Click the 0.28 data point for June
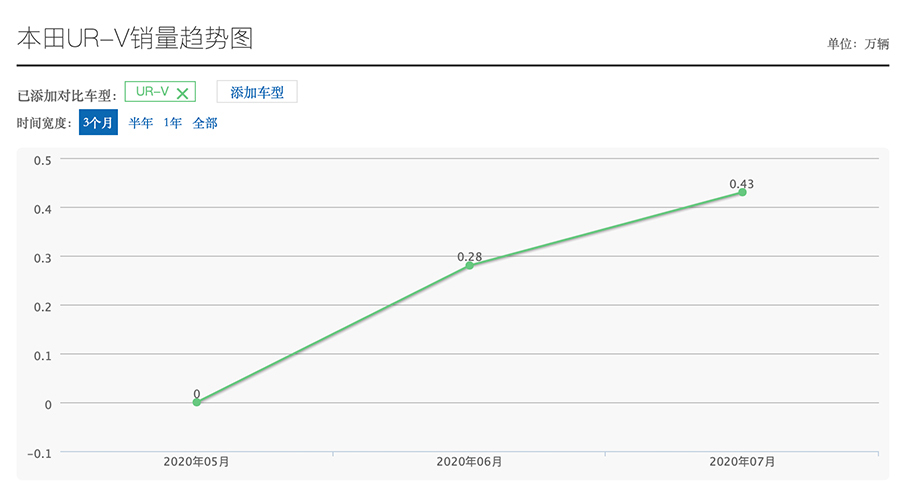The height and width of the screenshot is (500, 900). 470,265
